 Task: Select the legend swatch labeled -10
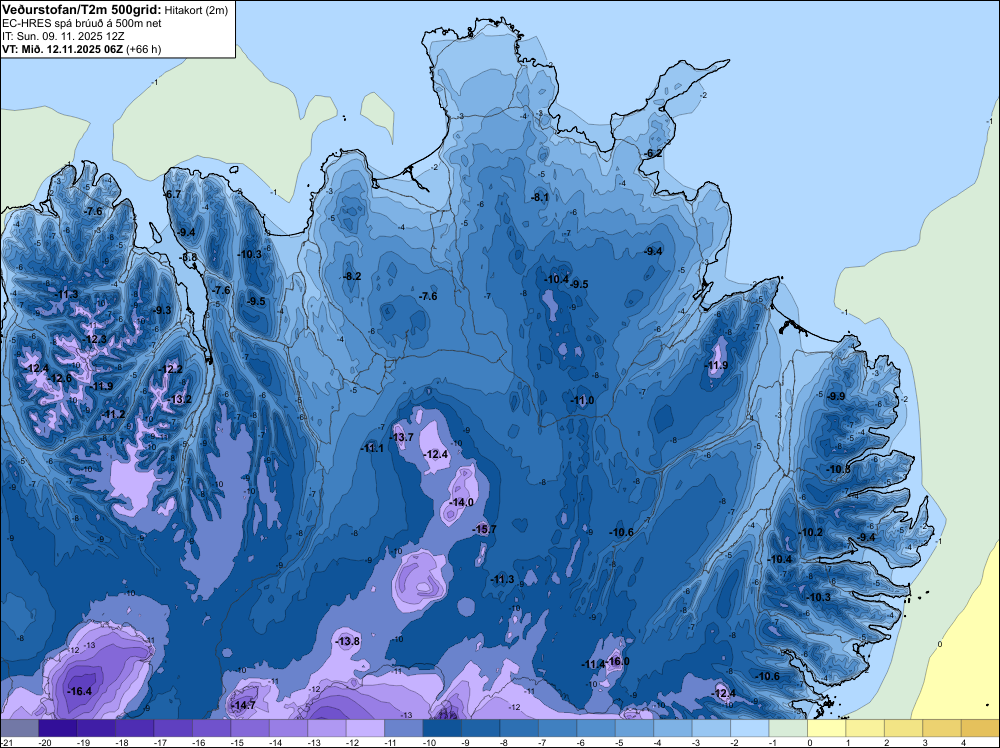tap(443, 728)
